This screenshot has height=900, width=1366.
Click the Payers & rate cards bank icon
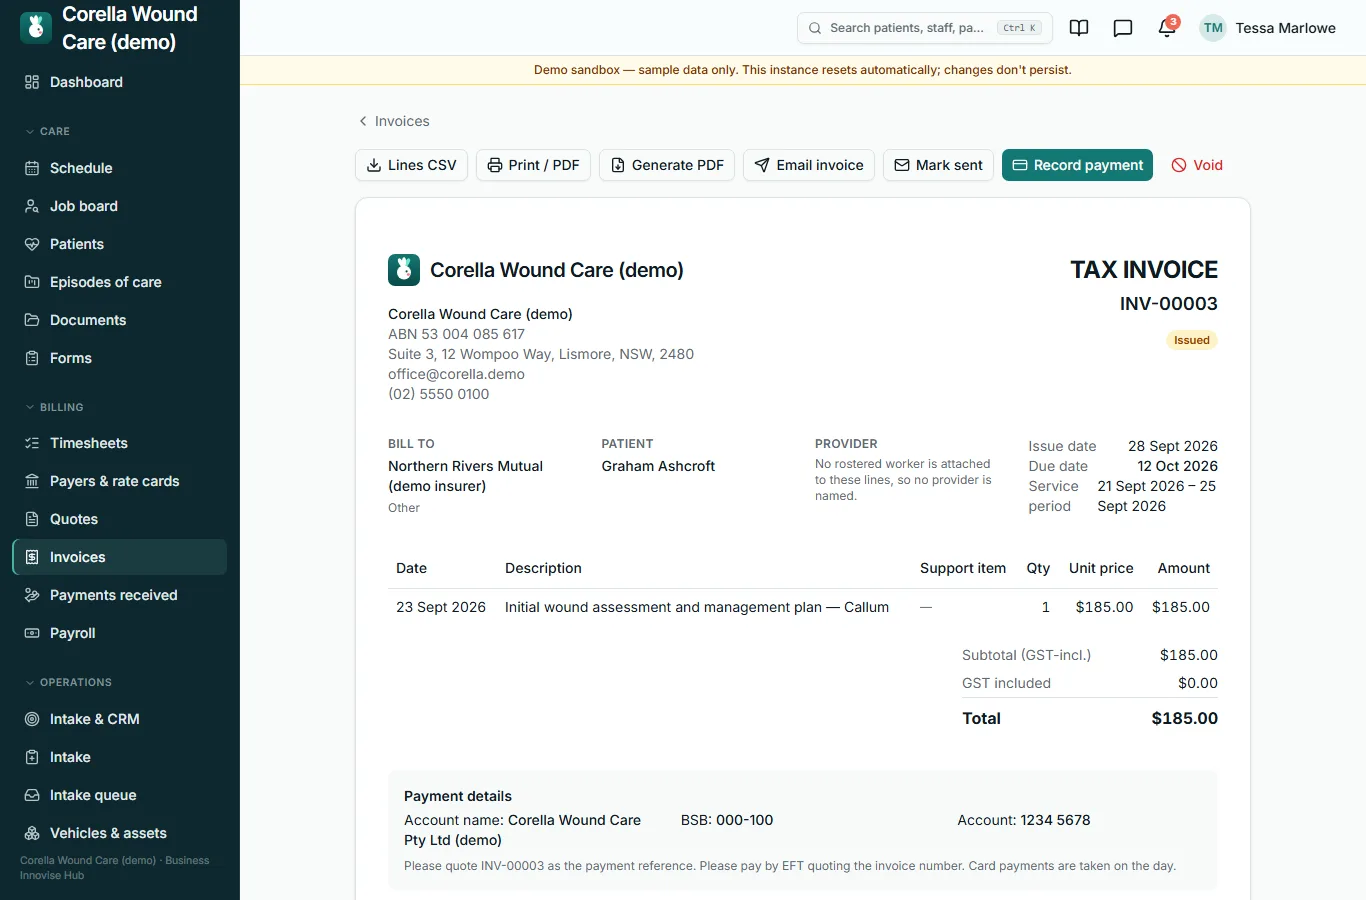(x=32, y=481)
